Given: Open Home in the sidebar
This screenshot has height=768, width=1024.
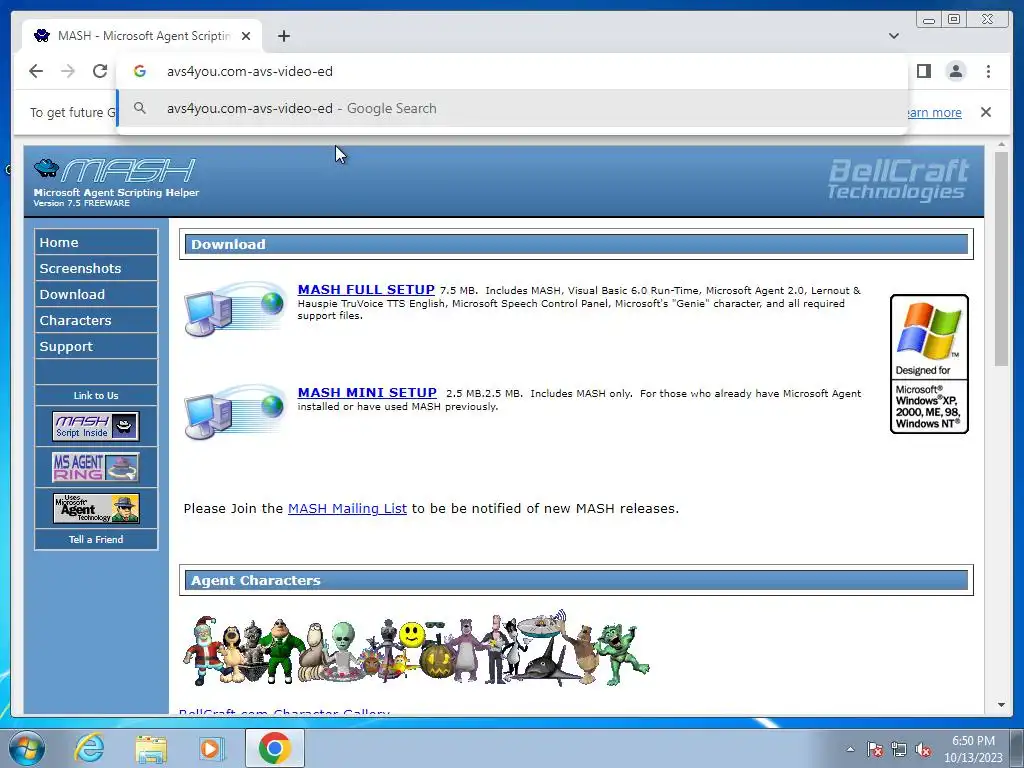Looking at the screenshot, I should coord(96,242).
